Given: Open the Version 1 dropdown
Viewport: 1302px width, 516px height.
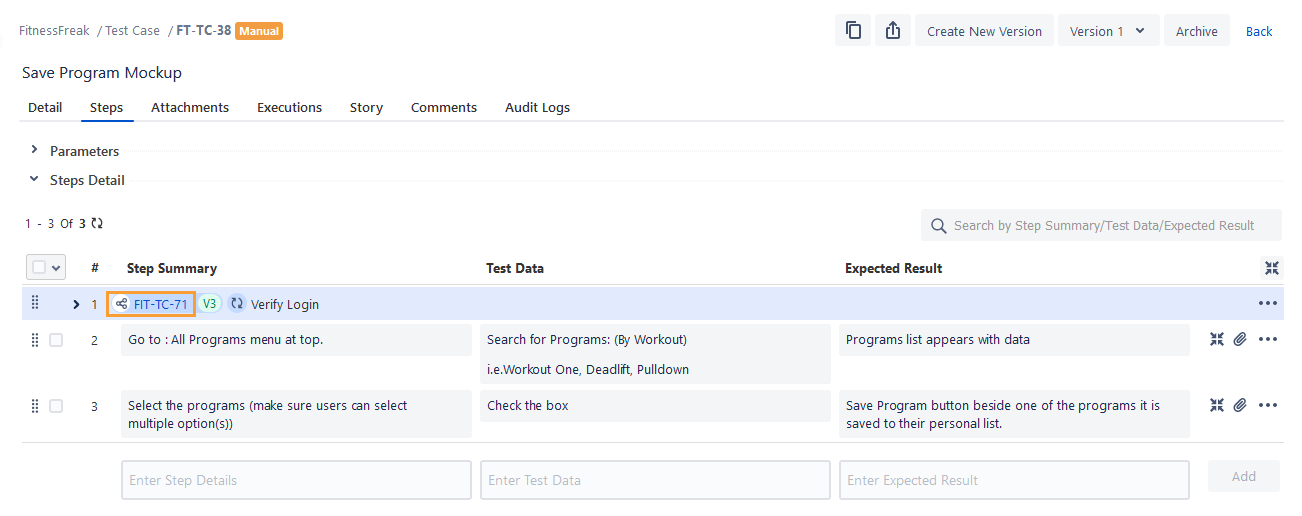Looking at the screenshot, I should pyautogui.click(x=1109, y=30).
